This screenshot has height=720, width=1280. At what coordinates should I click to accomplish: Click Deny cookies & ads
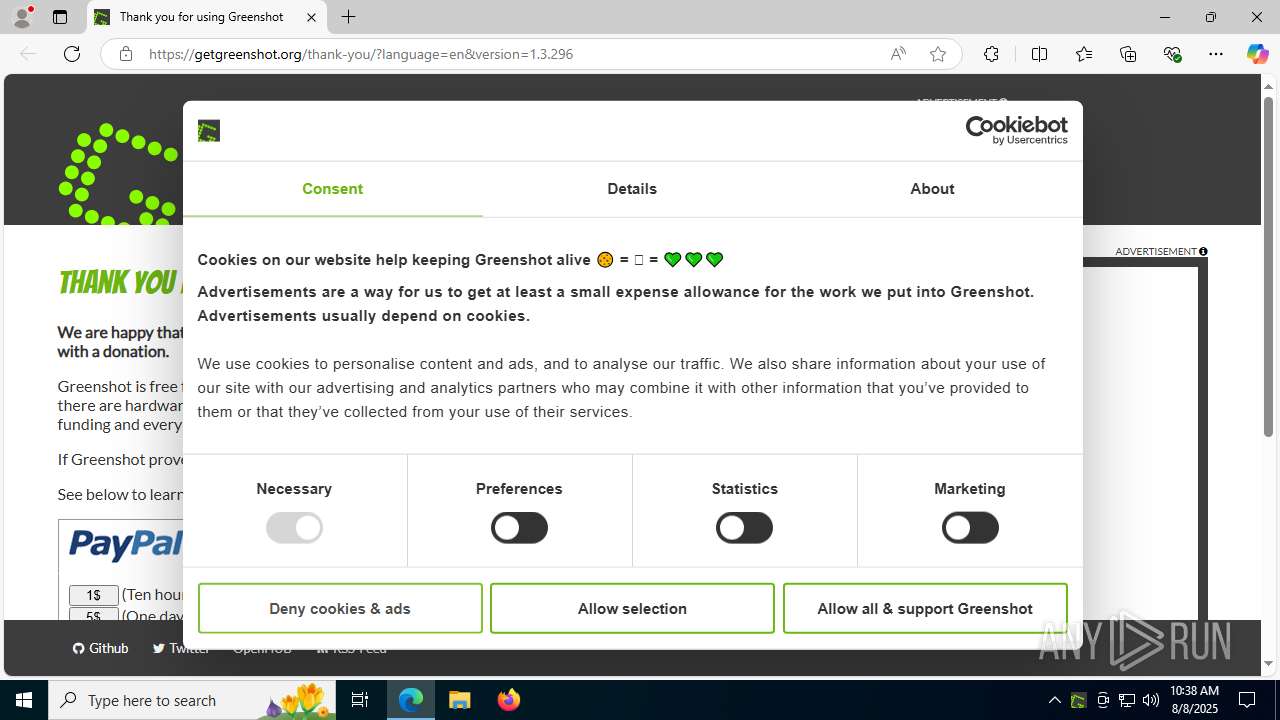[x=340, y=608]
